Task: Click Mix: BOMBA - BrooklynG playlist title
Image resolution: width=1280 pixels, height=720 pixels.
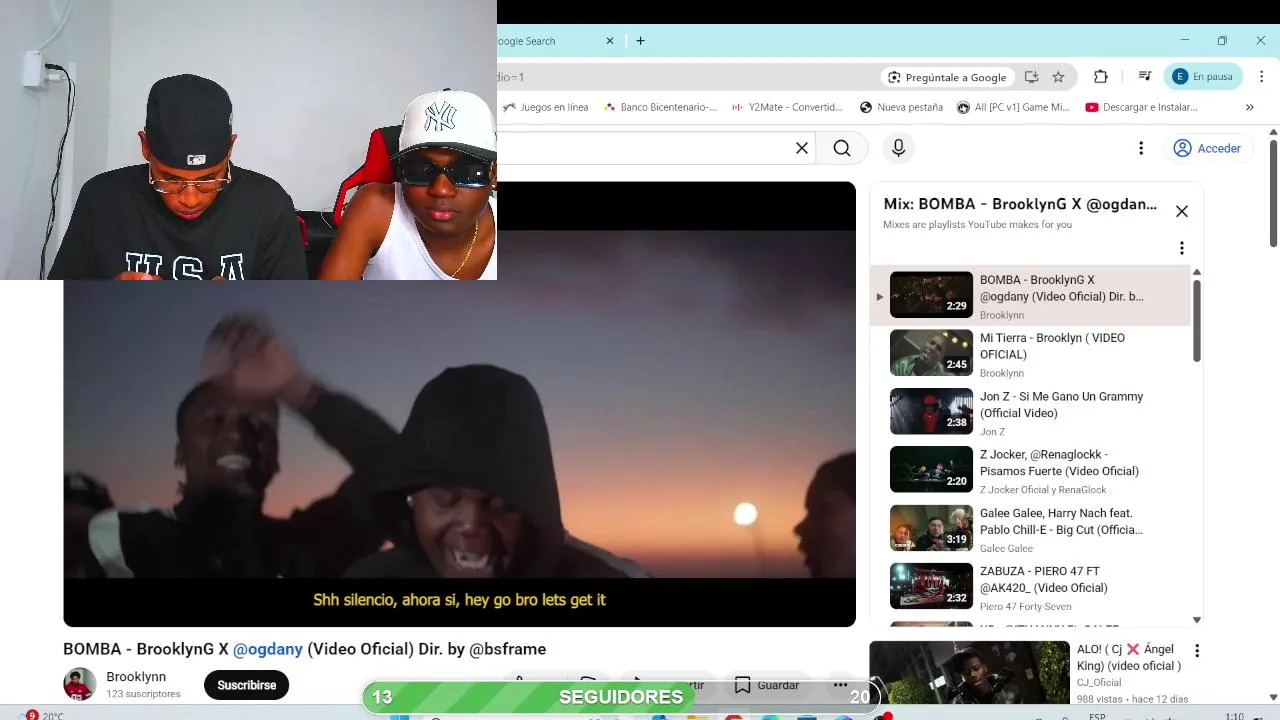Action: [1020, 204]
